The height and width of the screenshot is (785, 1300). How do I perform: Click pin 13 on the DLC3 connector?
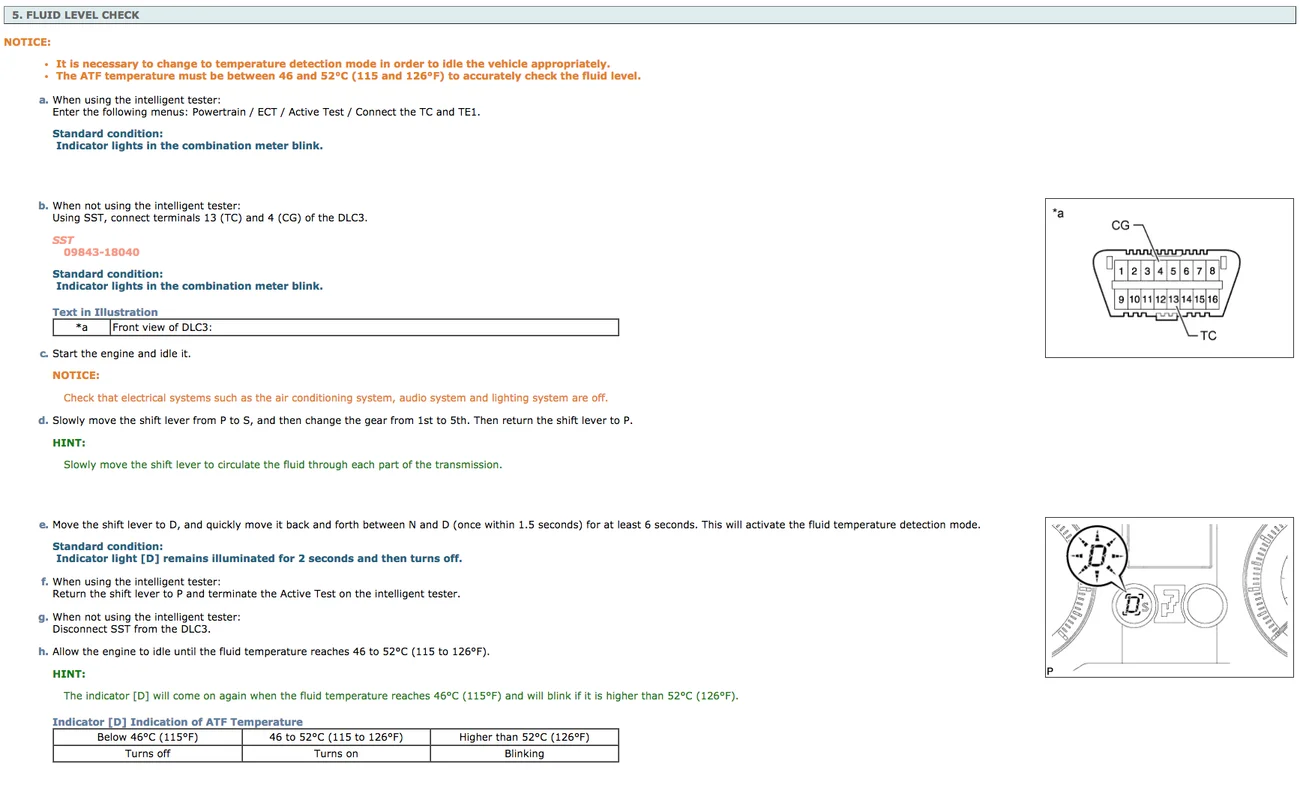(x=1173, y=299)
